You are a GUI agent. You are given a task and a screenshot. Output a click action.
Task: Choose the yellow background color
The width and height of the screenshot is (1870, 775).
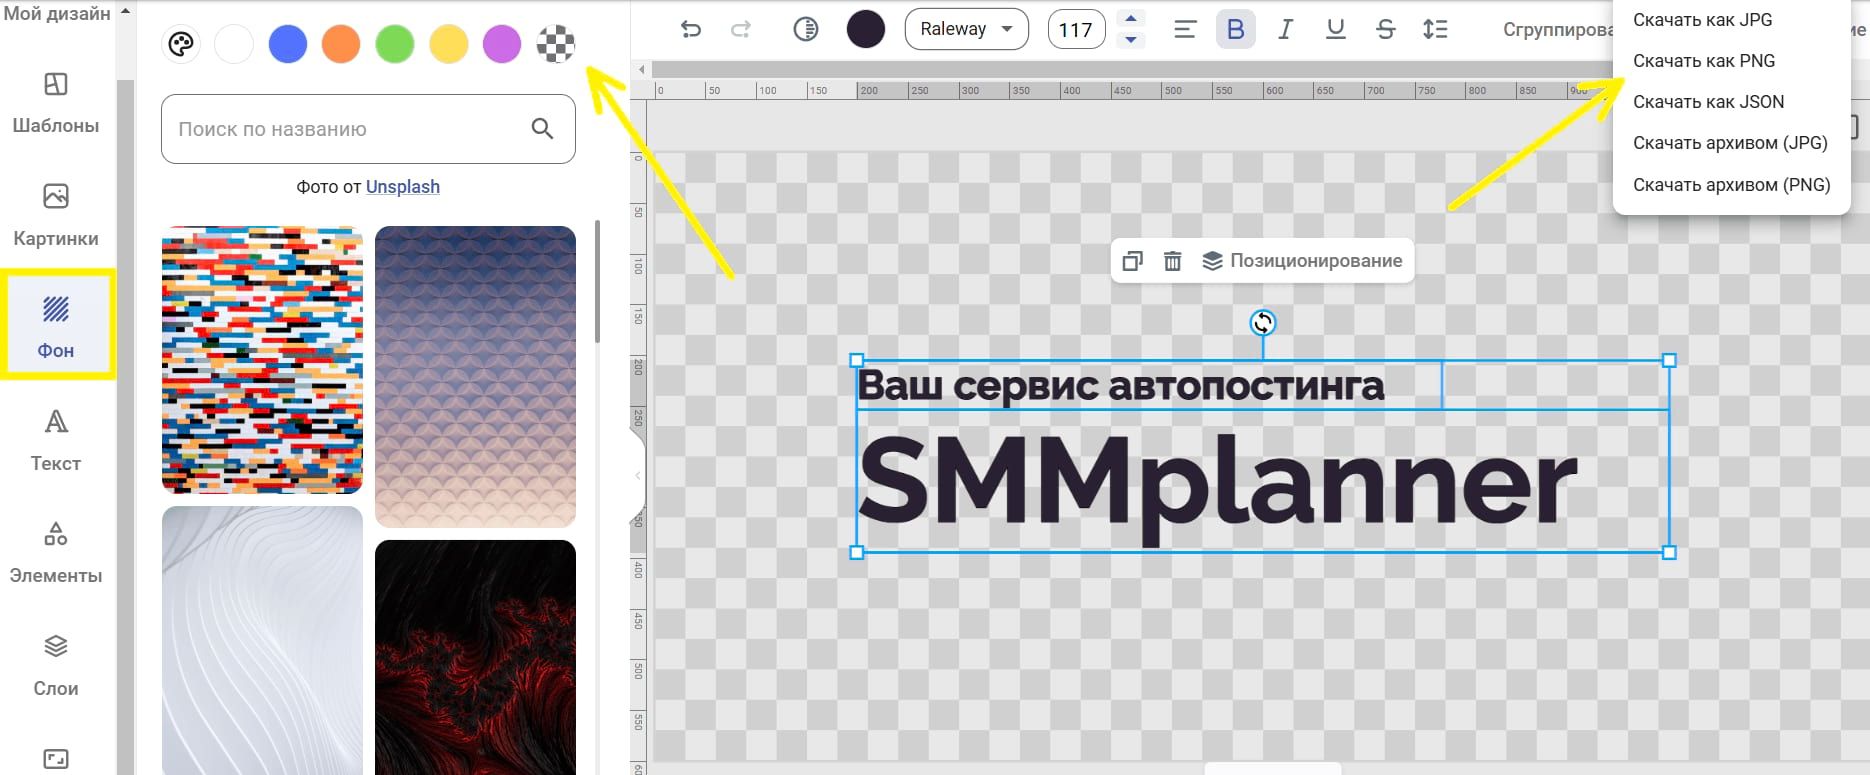pos(449,44)
